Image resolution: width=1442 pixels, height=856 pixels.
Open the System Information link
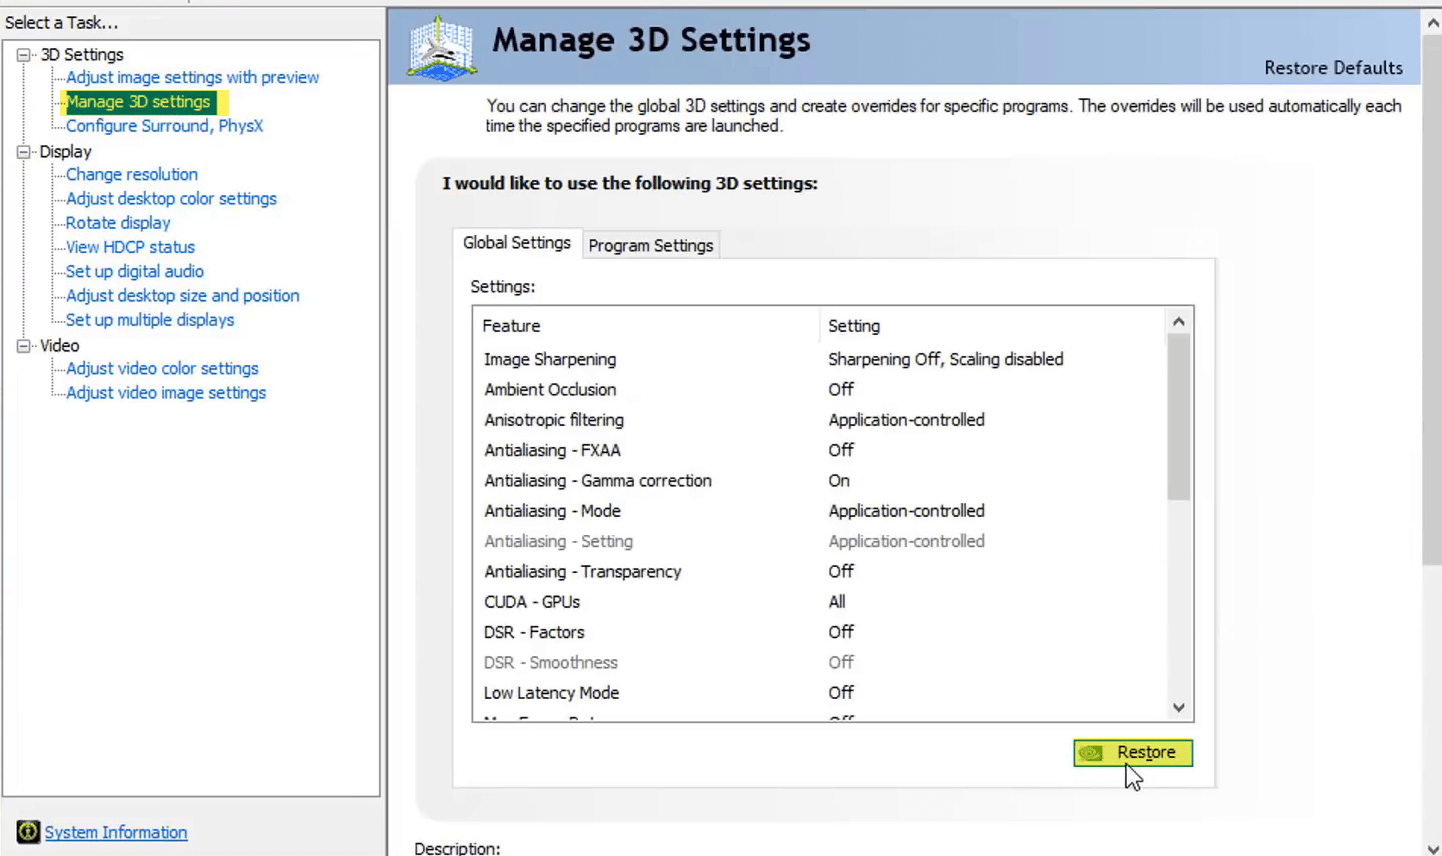[x=116, y=832]
